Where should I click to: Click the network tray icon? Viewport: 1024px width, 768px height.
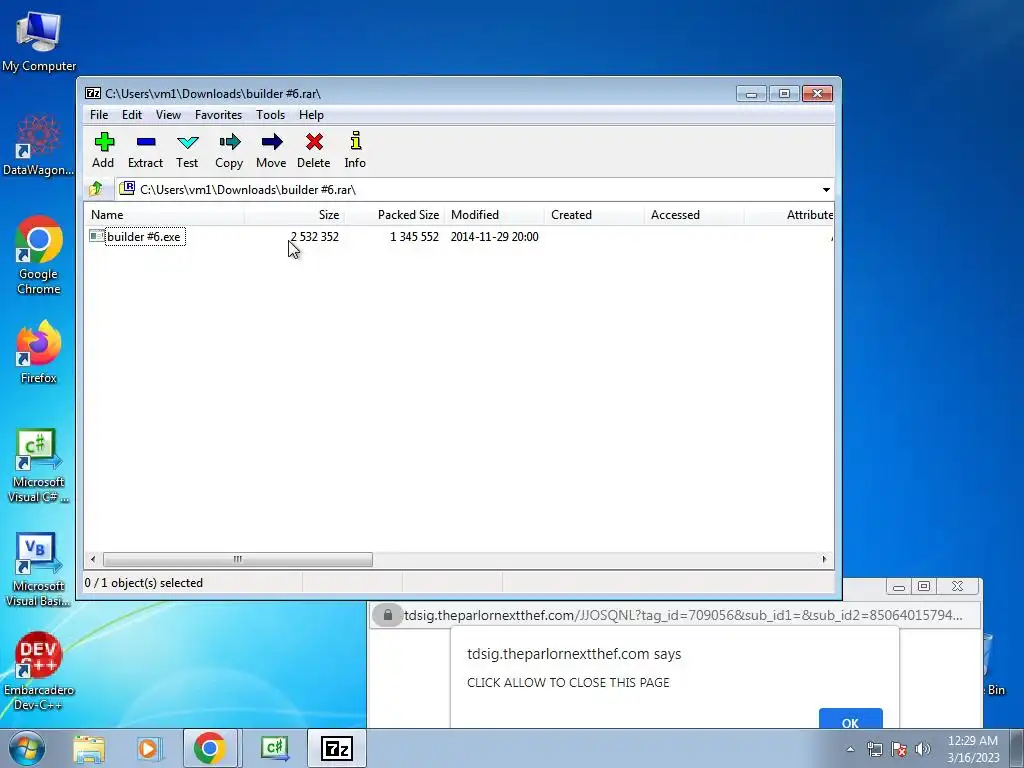click(874, 749)
